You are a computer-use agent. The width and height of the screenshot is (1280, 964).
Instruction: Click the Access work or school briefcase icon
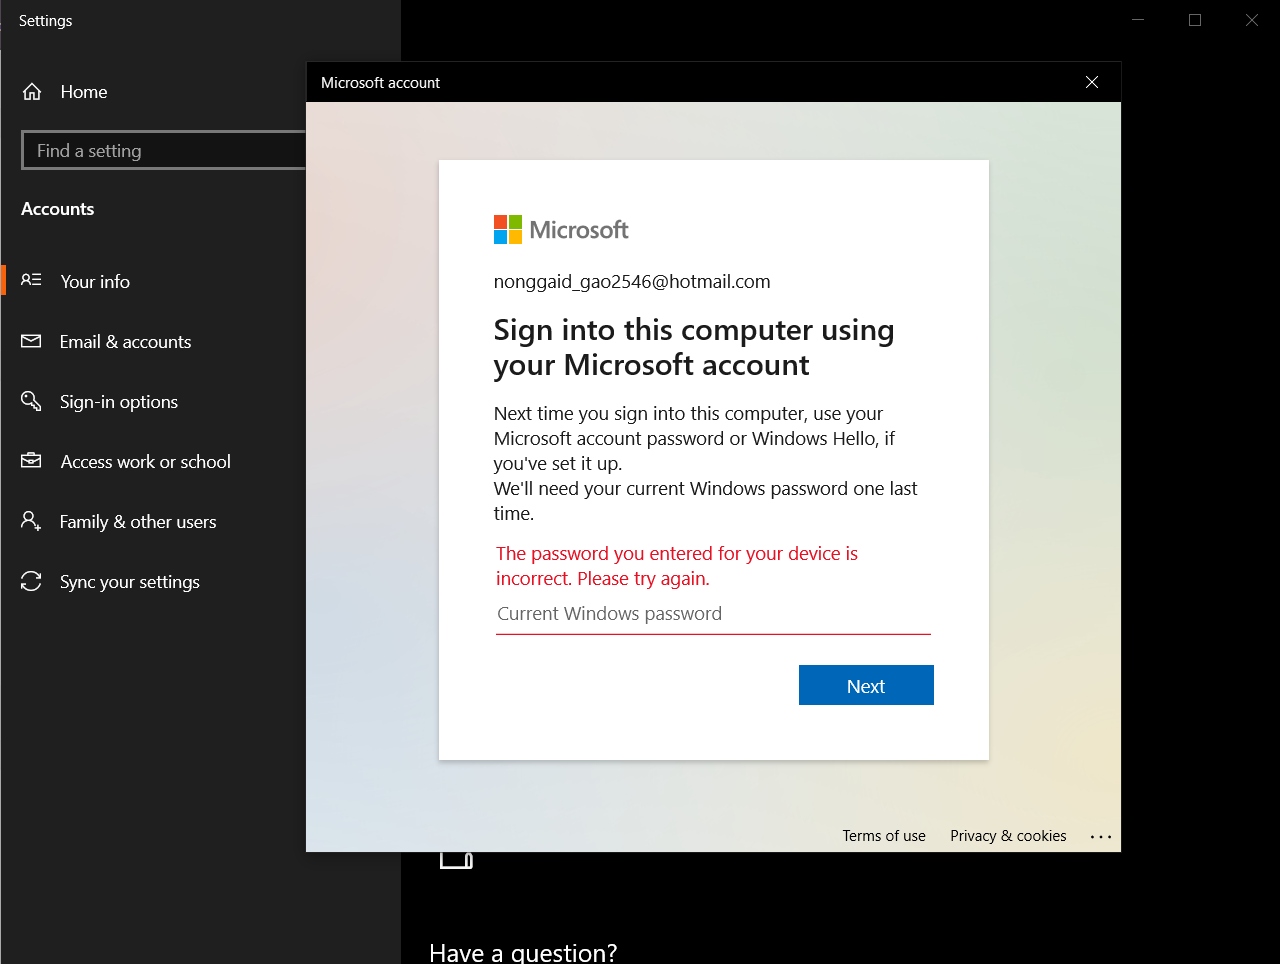(x=31, y=461)
